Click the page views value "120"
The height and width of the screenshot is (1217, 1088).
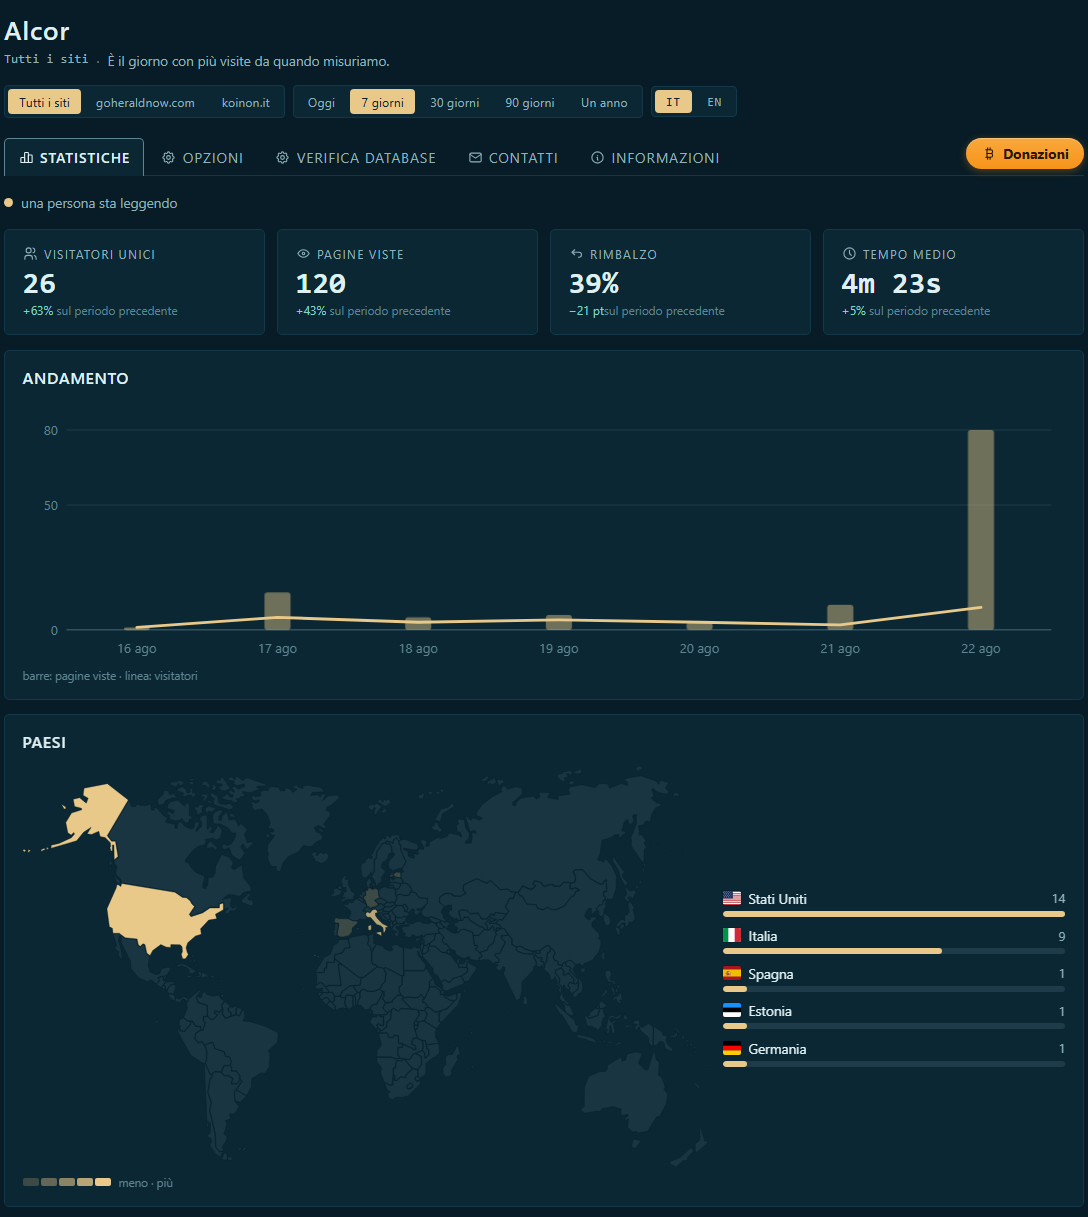click(321, 284)
